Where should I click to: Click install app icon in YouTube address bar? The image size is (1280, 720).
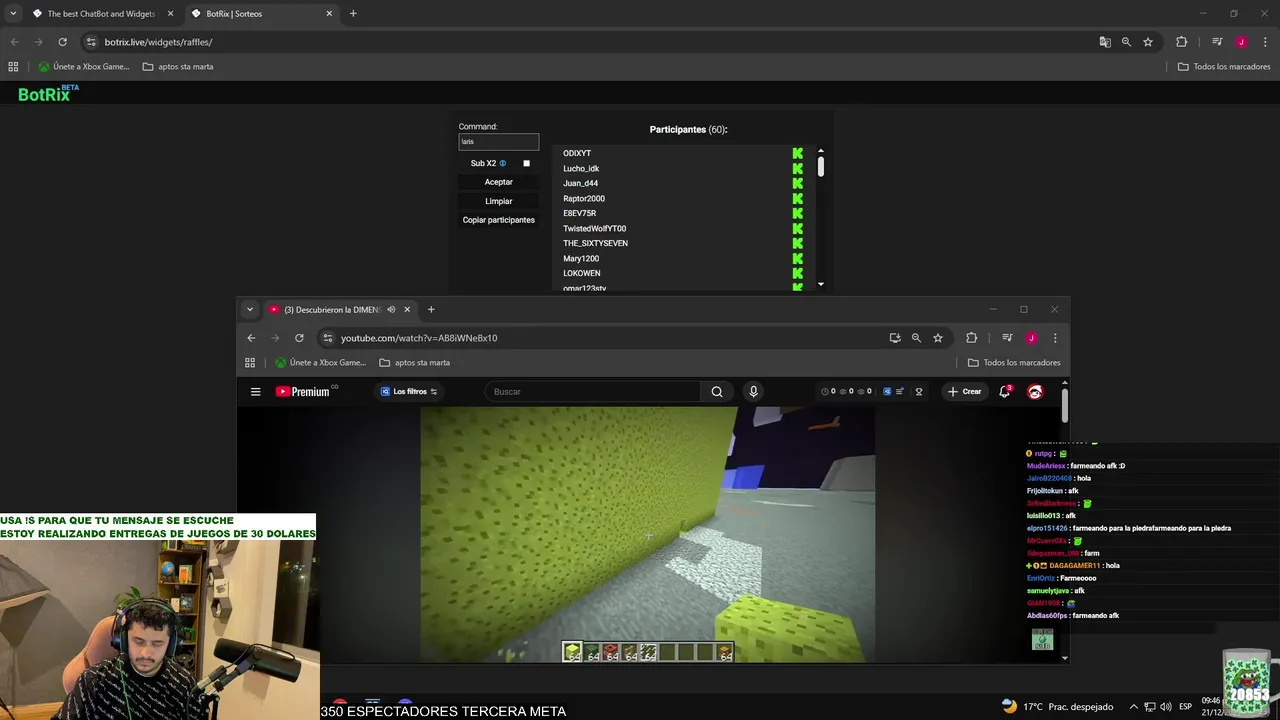pyautogui.click(x=895, y=338)
